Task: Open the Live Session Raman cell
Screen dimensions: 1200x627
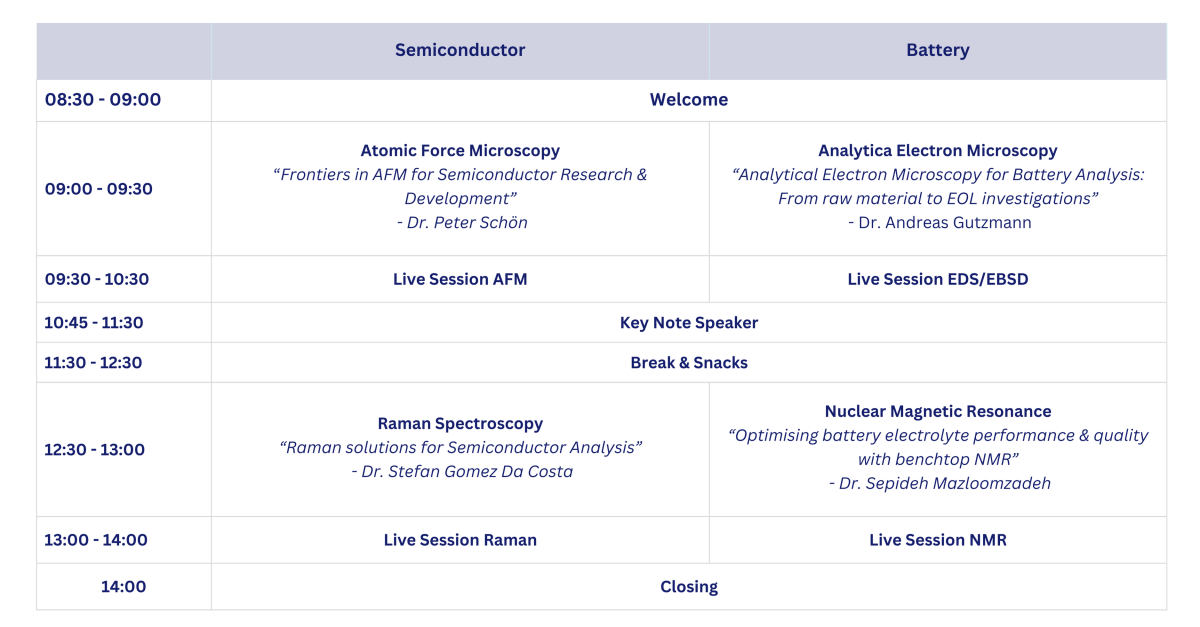Action: tap(460, 540)
